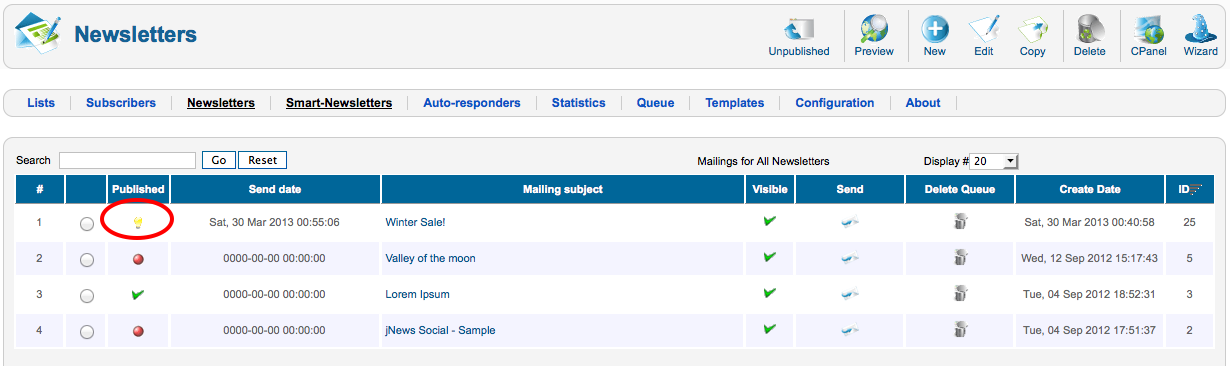The width and height of the screenshot is (1230, 366).
Task: Click the ID value 25
Action: (x=1190, y=222)
